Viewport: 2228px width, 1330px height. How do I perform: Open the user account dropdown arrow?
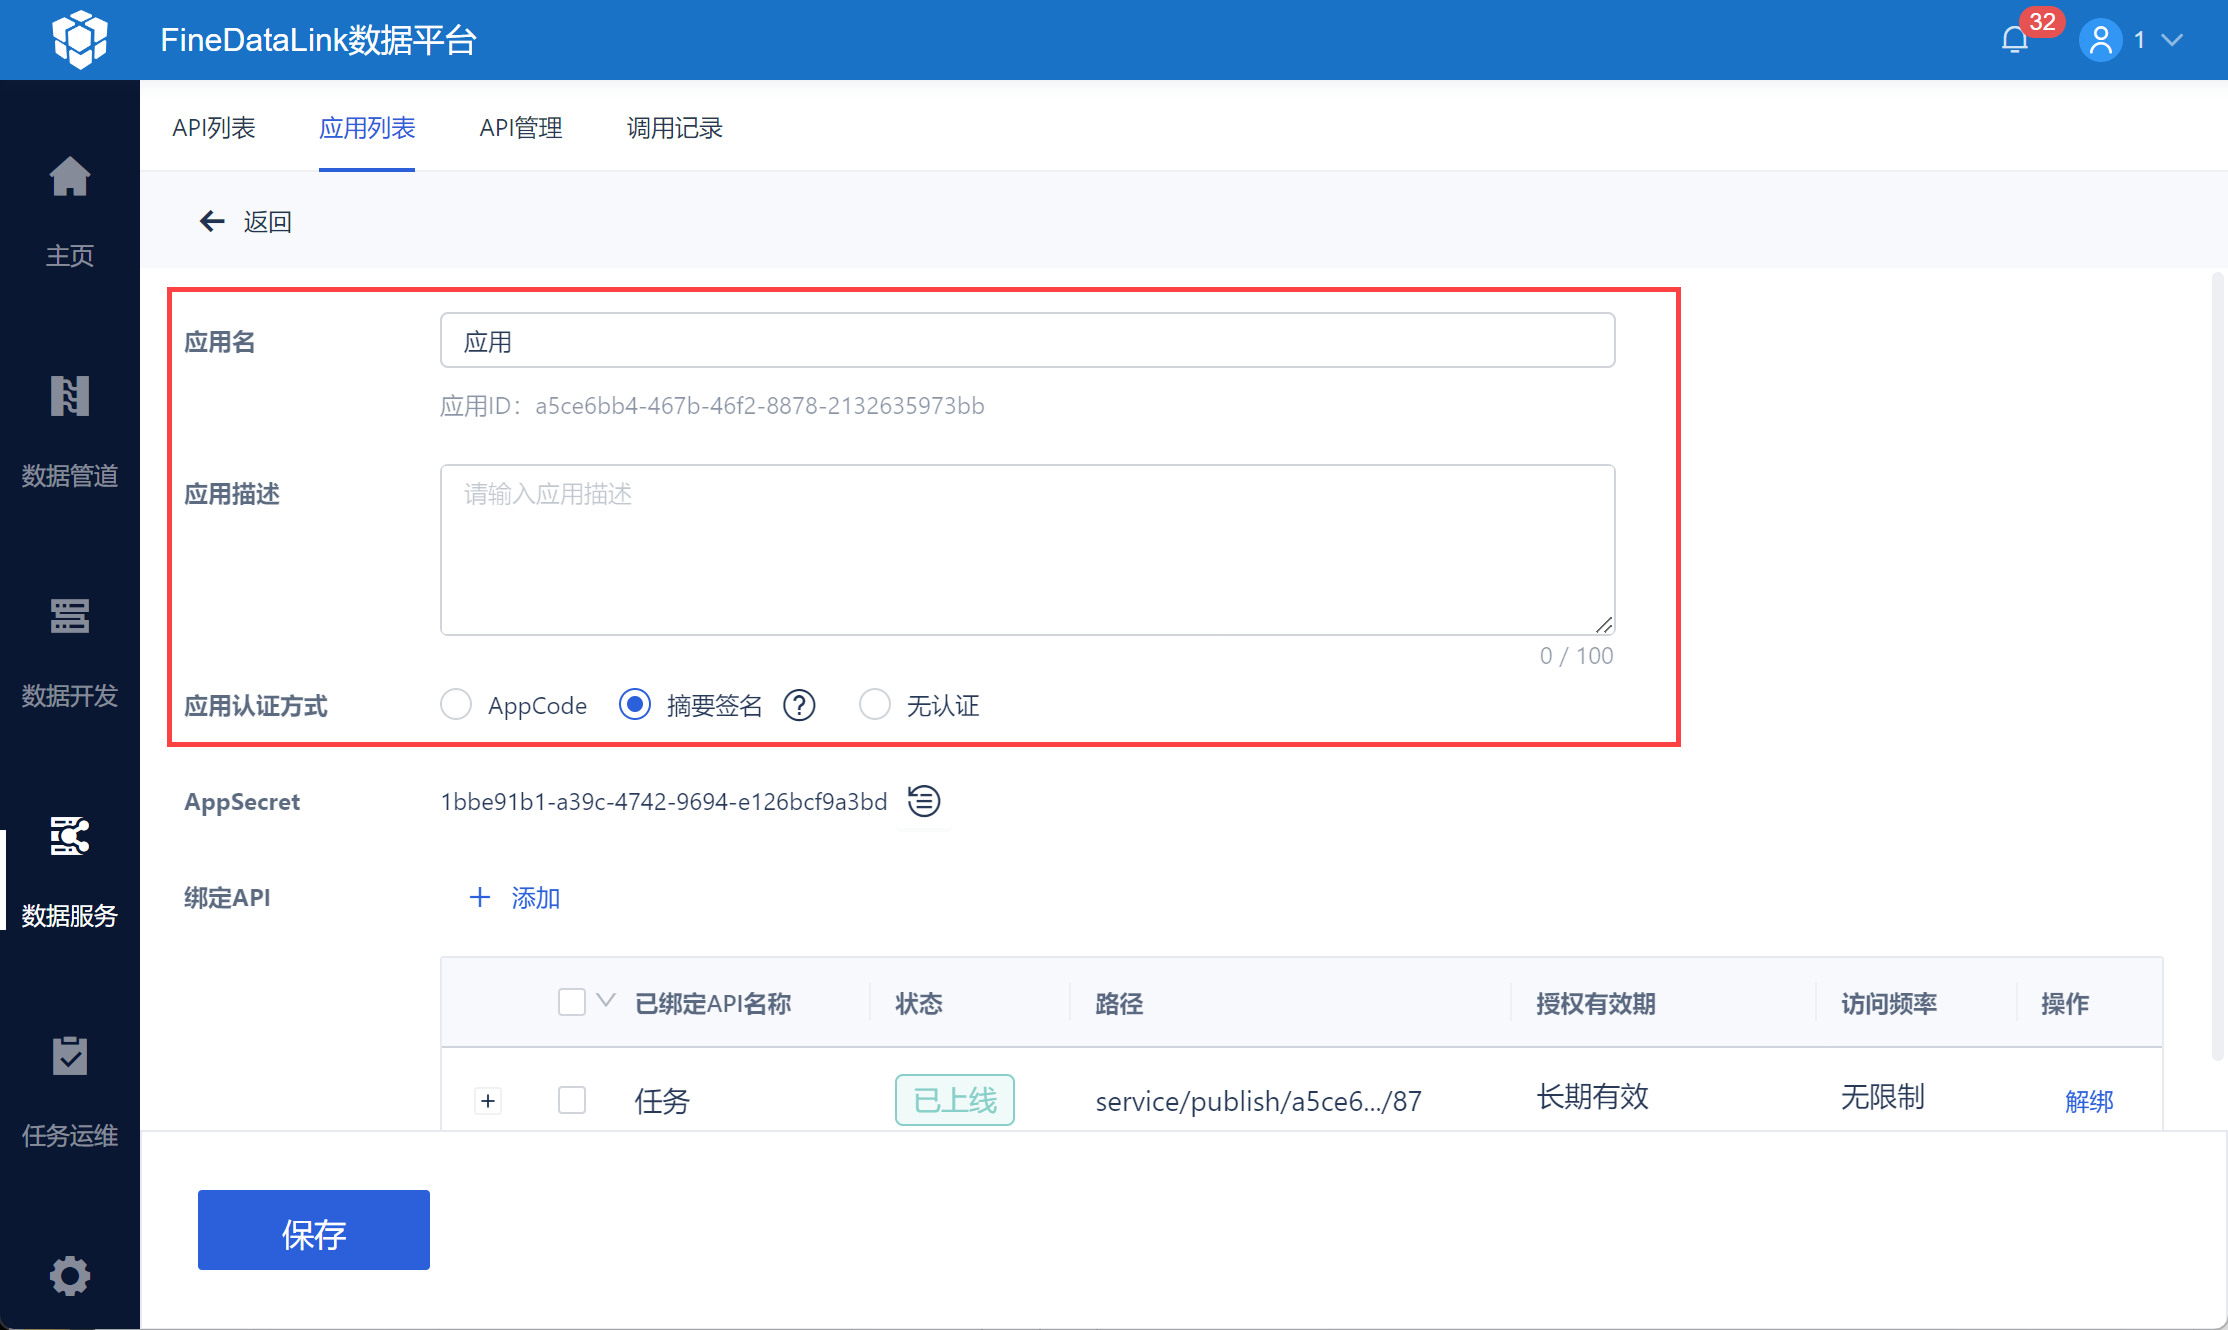coord(2171,40)
